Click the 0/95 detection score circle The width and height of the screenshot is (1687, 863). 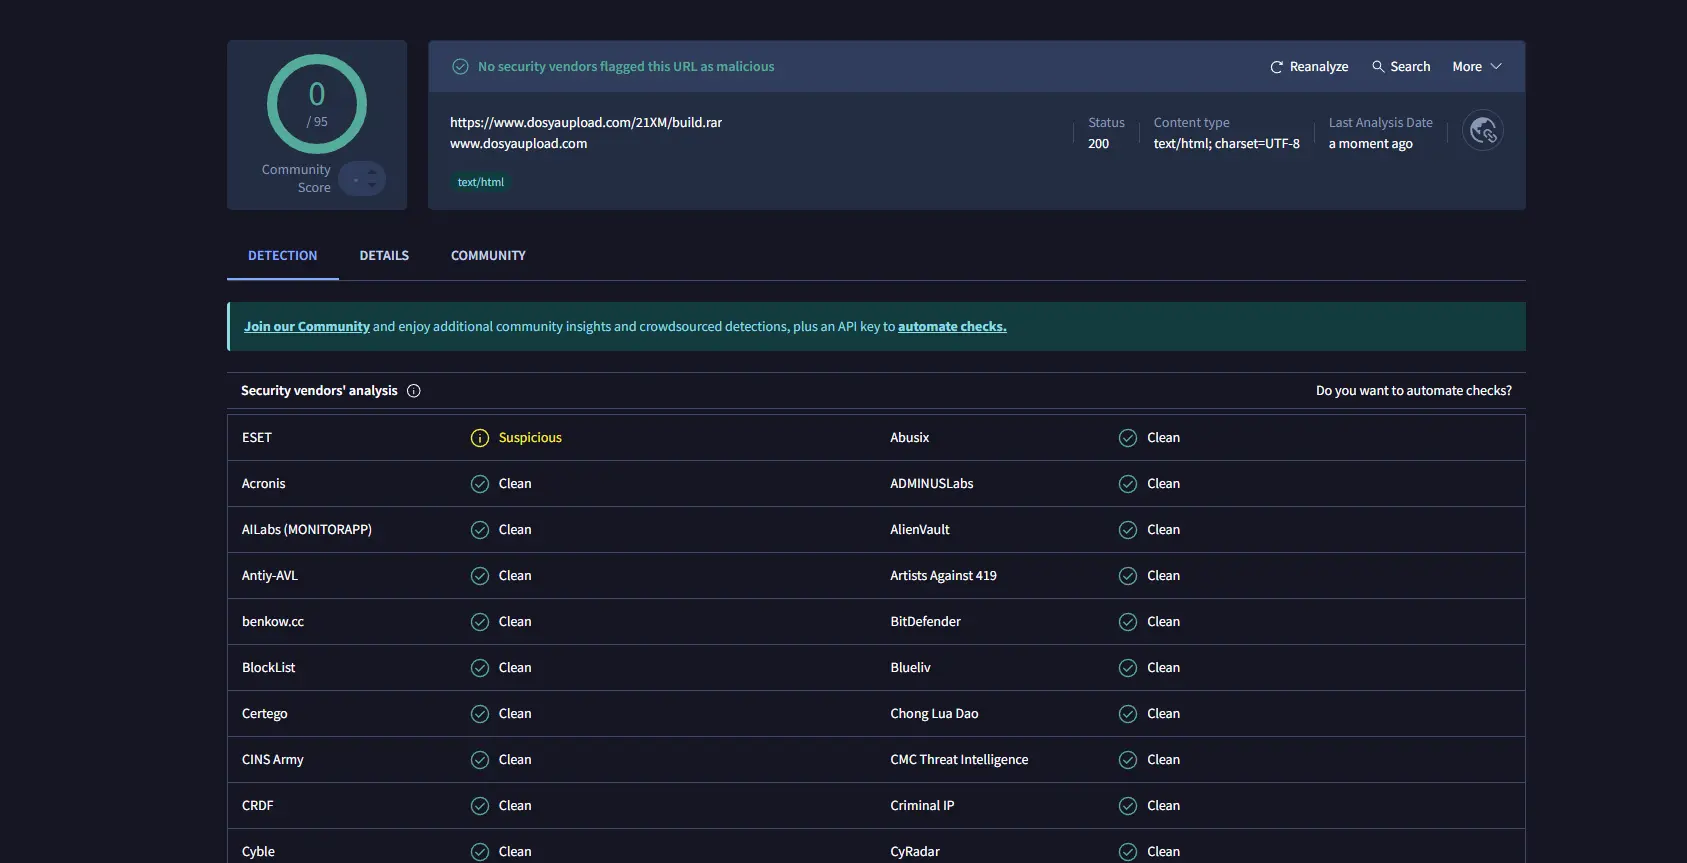pyautogui.click(x=317, y=104)
